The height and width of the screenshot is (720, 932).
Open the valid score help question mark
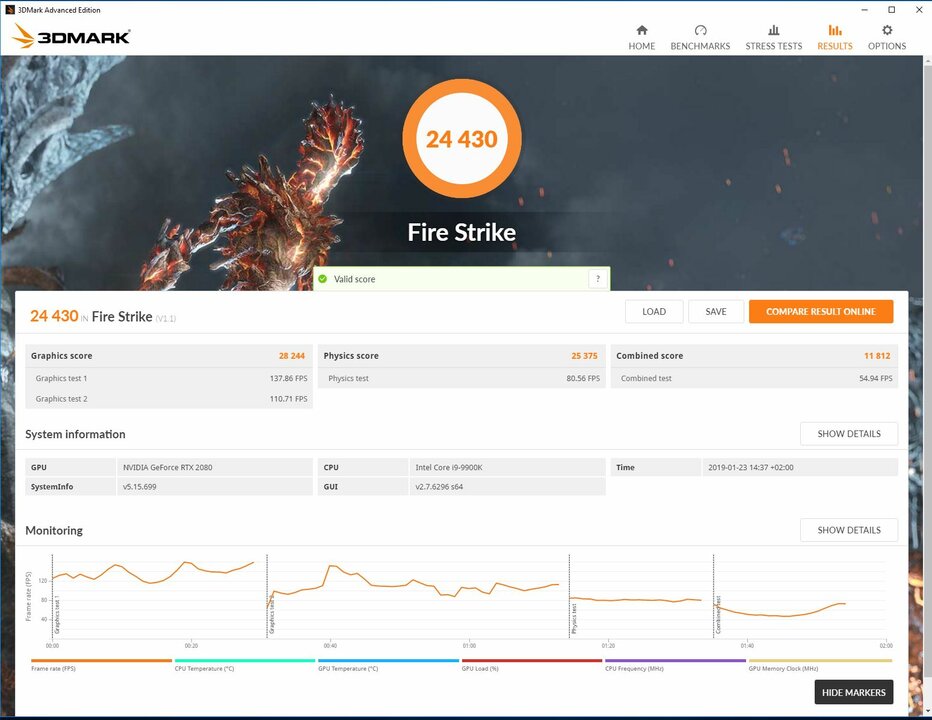click(x=598, y=278)
